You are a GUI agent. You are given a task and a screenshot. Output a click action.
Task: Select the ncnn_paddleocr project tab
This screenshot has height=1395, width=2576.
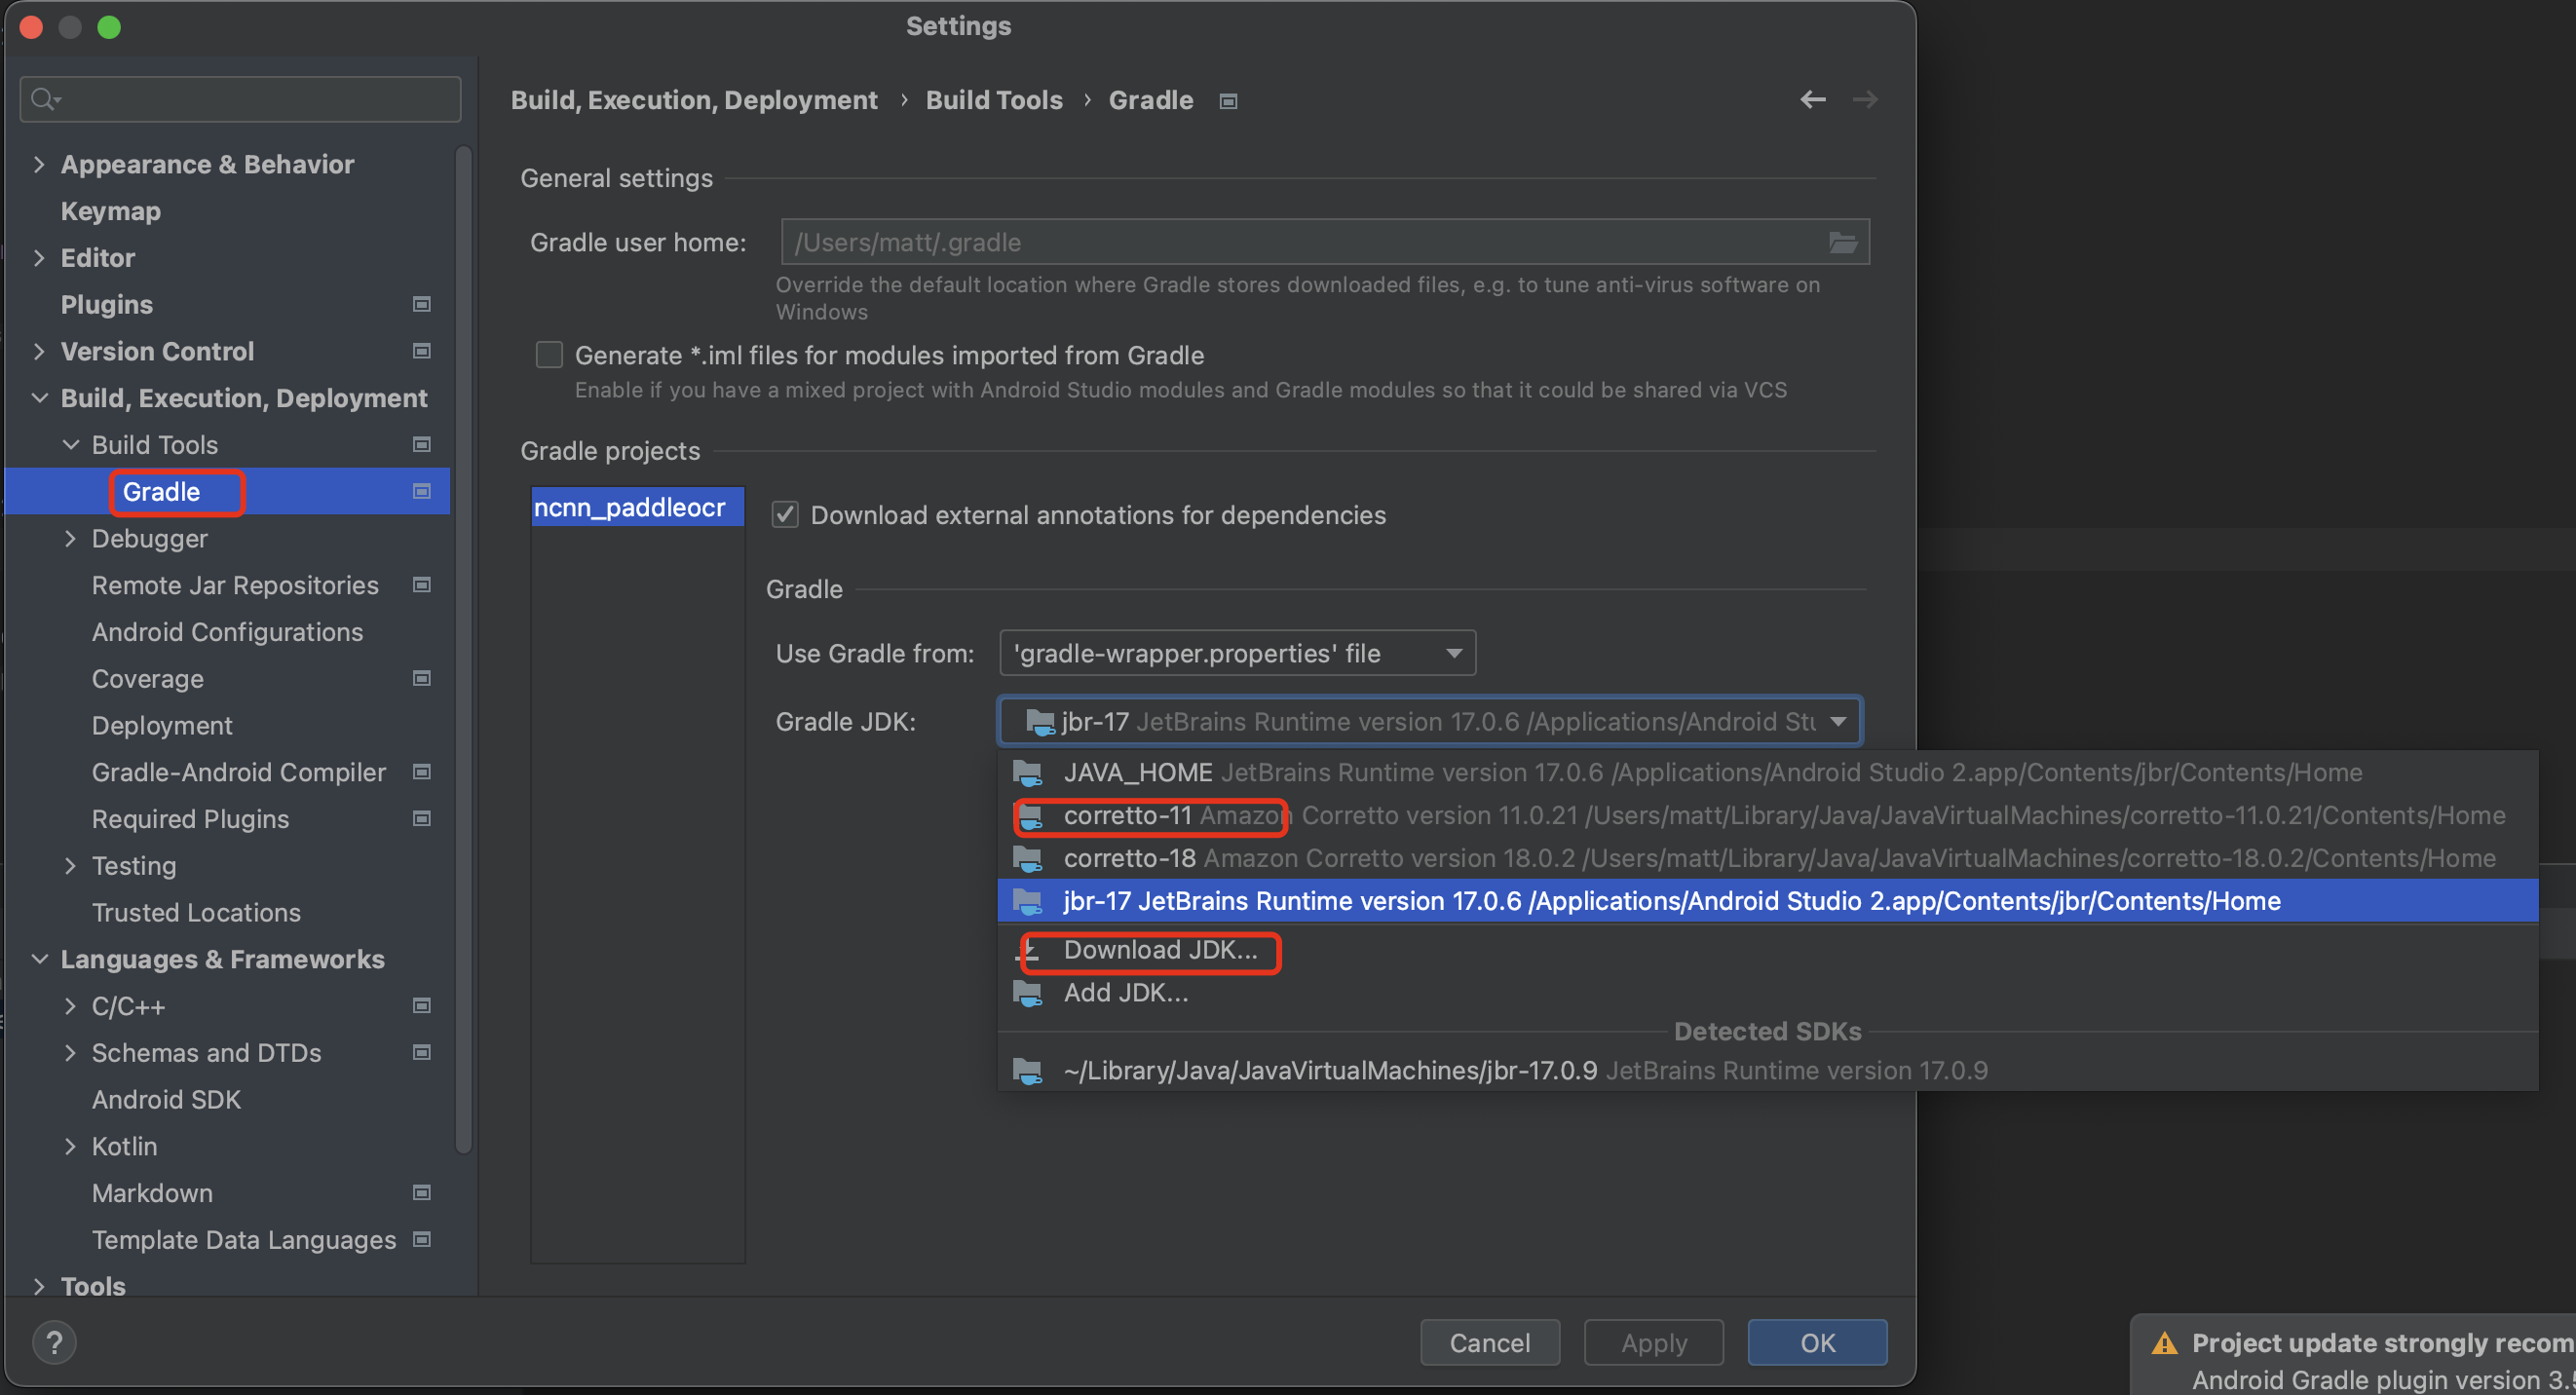[x=632, y=507]
